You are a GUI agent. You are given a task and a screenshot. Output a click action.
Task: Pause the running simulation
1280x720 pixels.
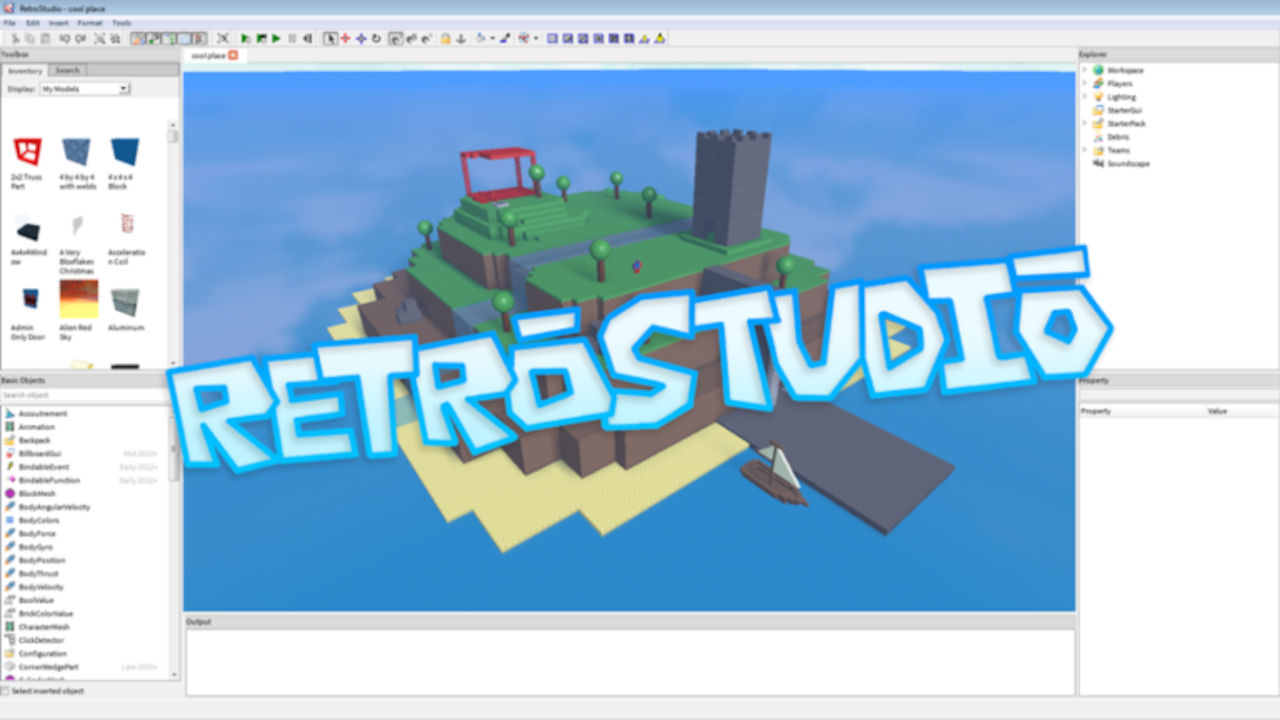(x=292, y=38)
